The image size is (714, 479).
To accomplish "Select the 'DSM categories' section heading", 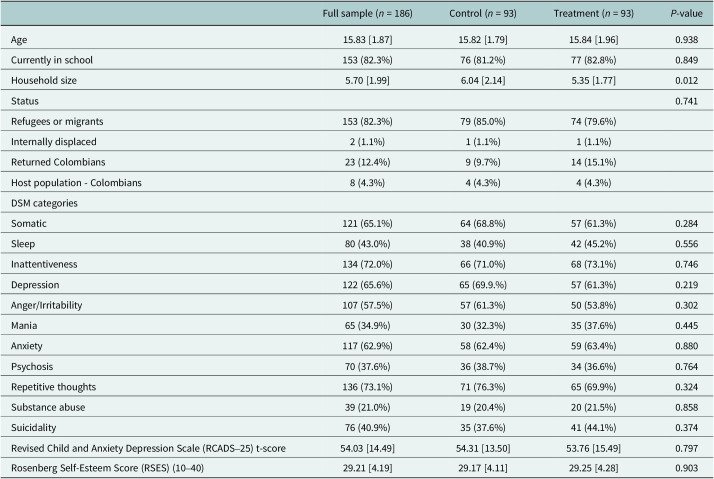I will [x=44, y=204].
